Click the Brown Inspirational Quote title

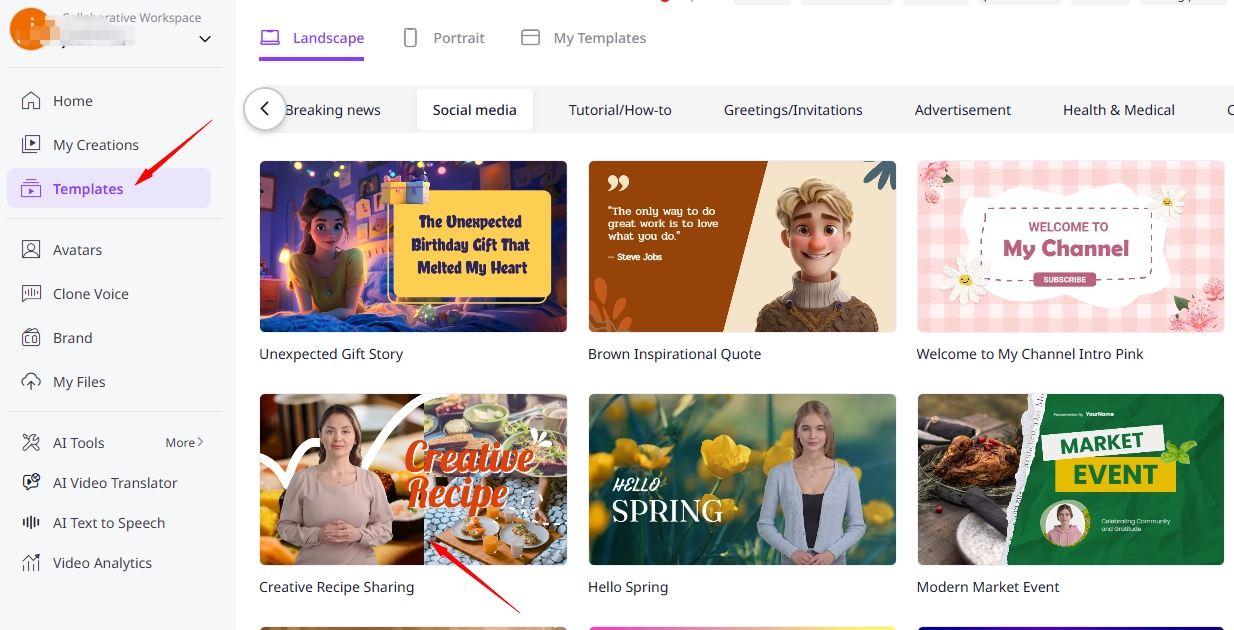(674, 354)
